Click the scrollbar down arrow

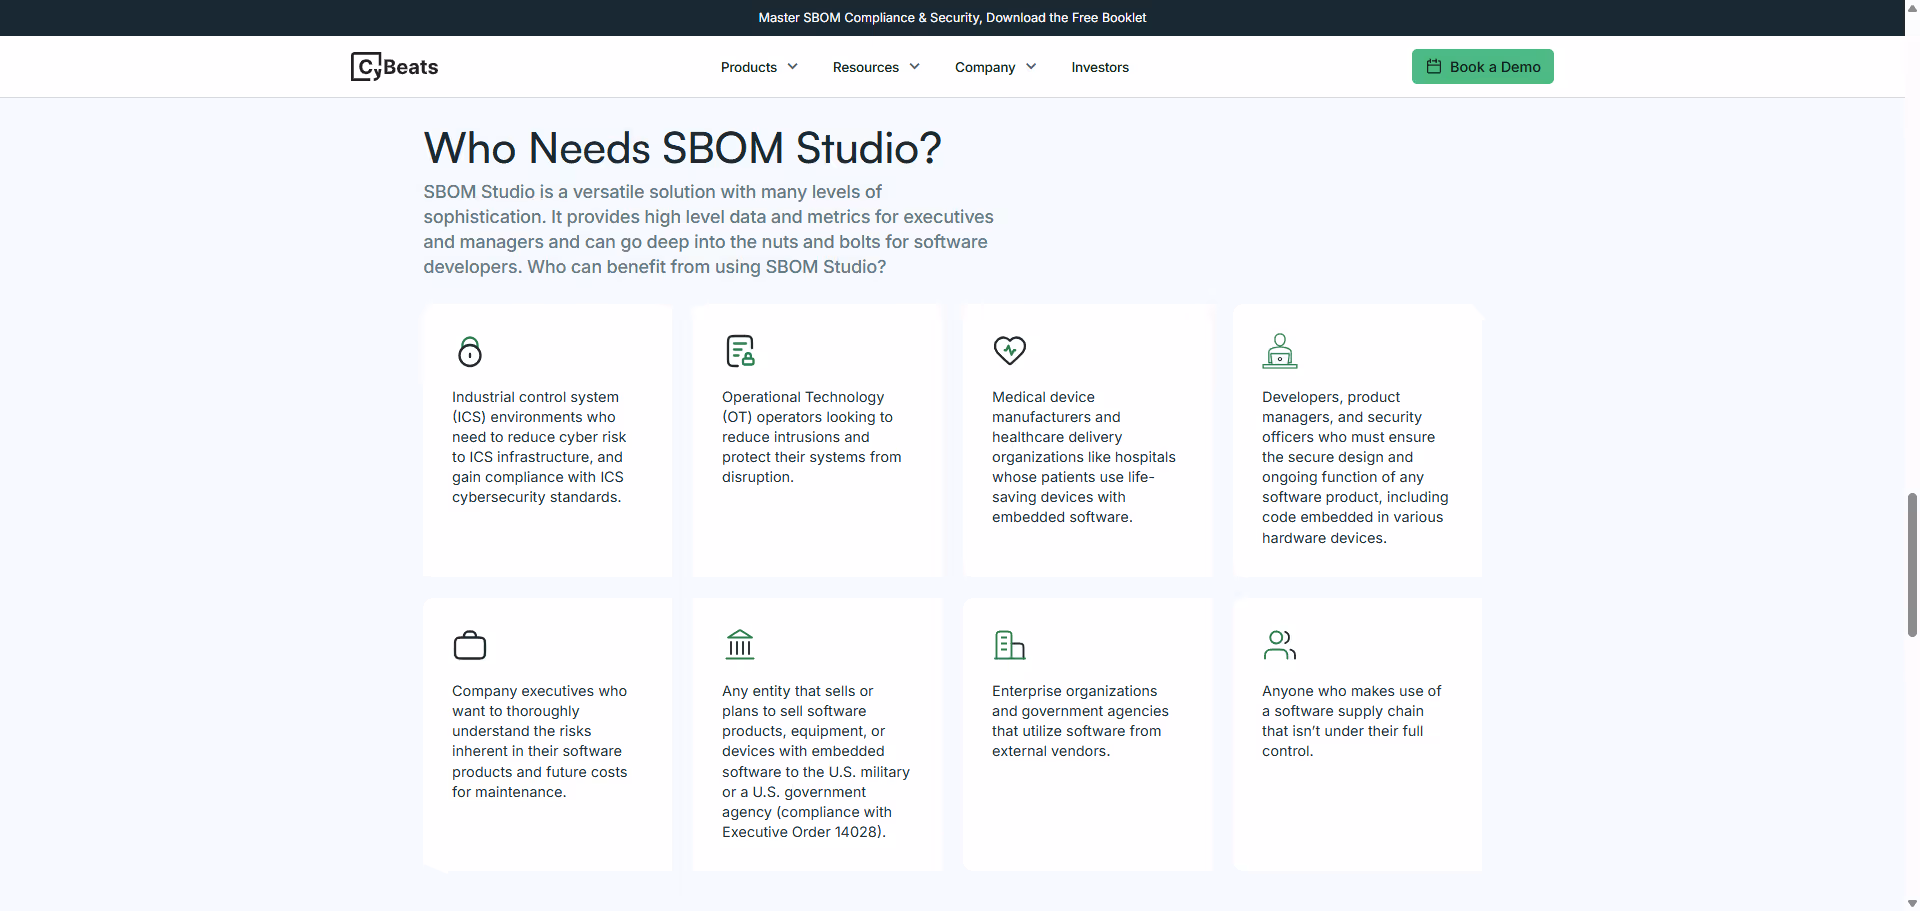[x=1912, y=903]
